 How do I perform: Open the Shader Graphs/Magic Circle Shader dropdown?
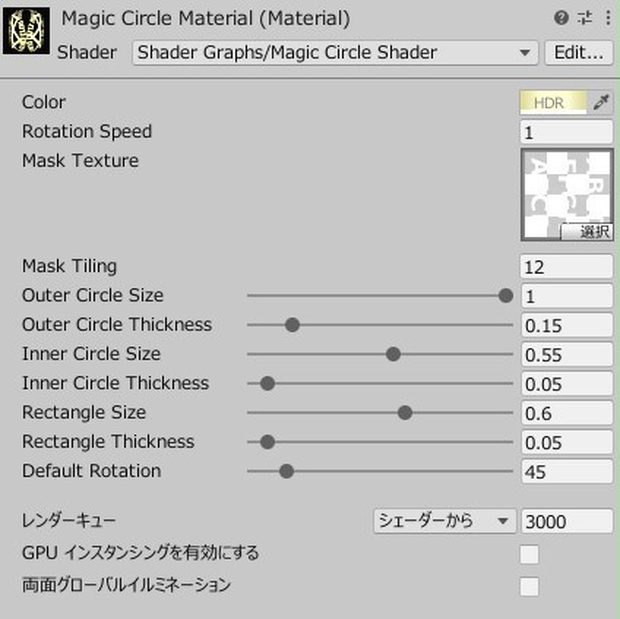point(335,53)
